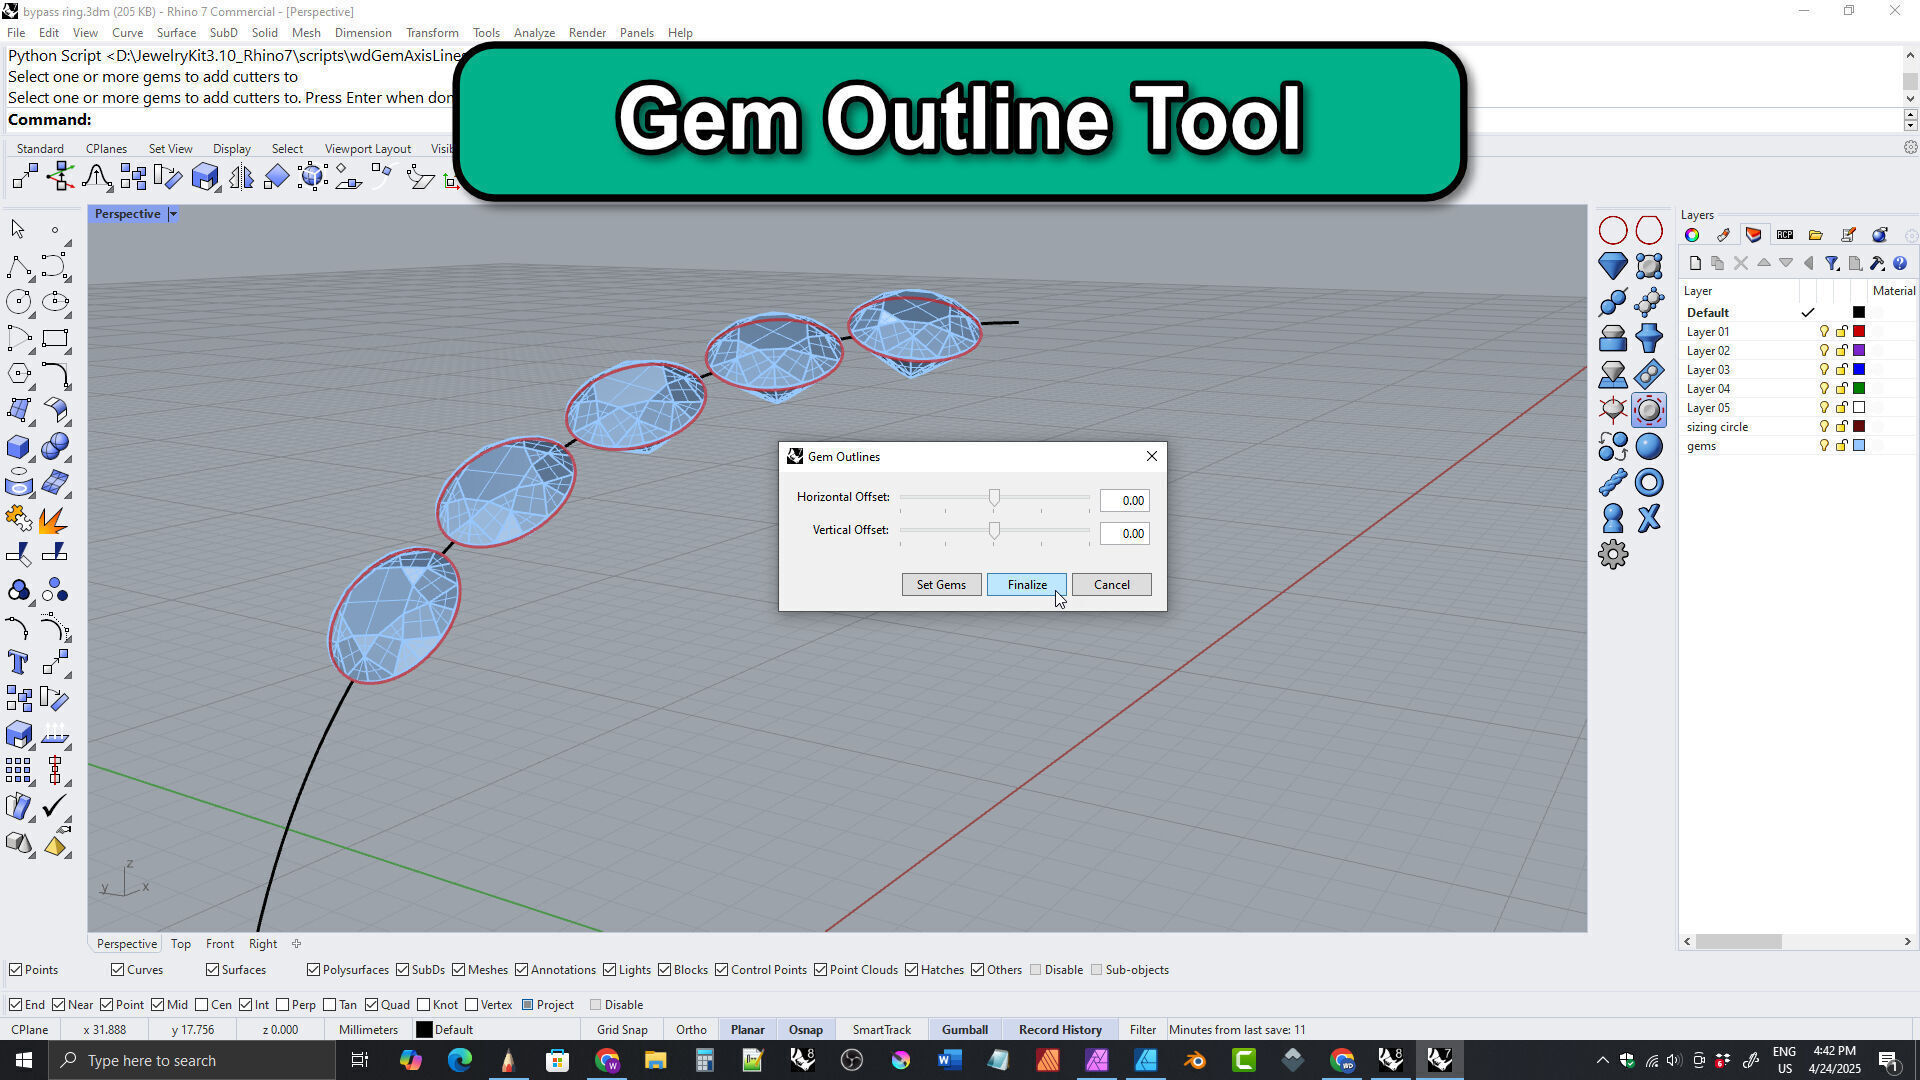
Task: Open the jewelry kit settings gear icon
Action: pos(1612,555)
